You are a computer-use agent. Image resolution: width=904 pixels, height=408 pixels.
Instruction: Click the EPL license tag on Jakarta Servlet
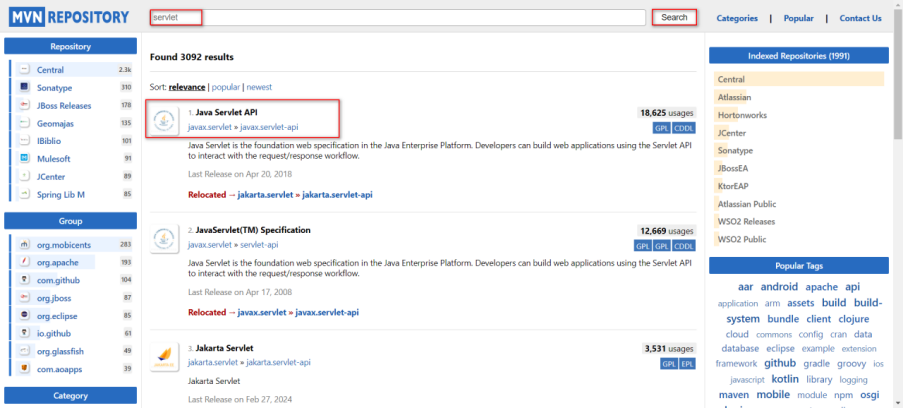pyautogui.click(x=687, y=364)
